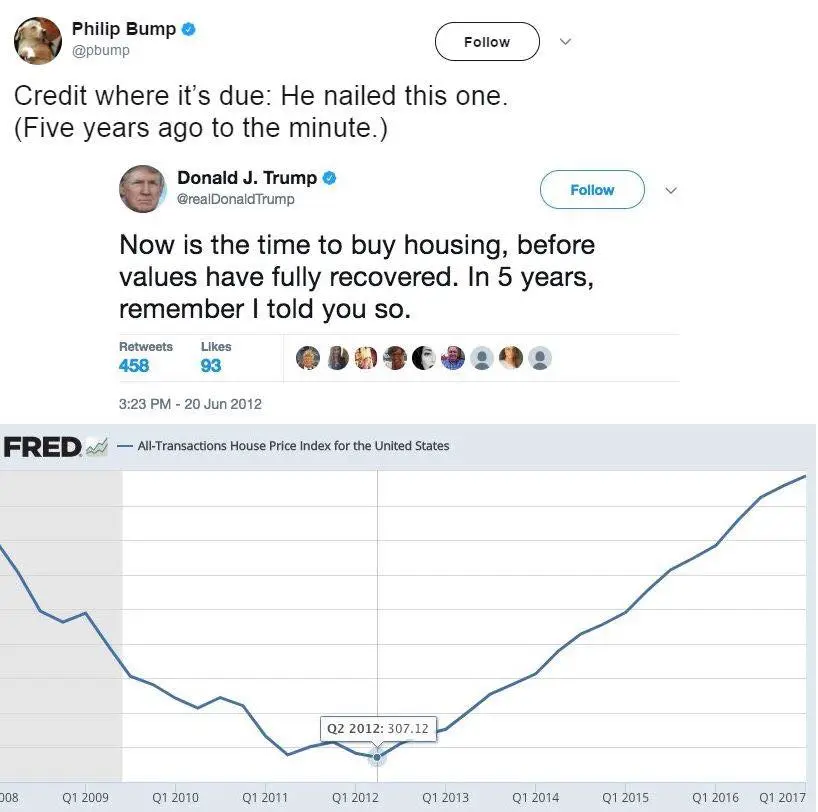Open the chevron menu on Trump's embedded tweet

click(x=670, y=190)
